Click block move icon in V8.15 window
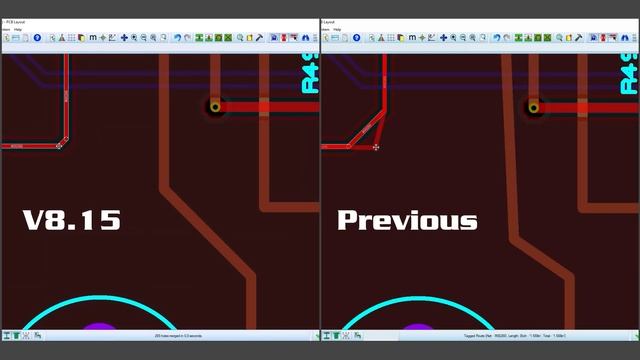This screenshot has width=640, height=360. click(209, 38)
